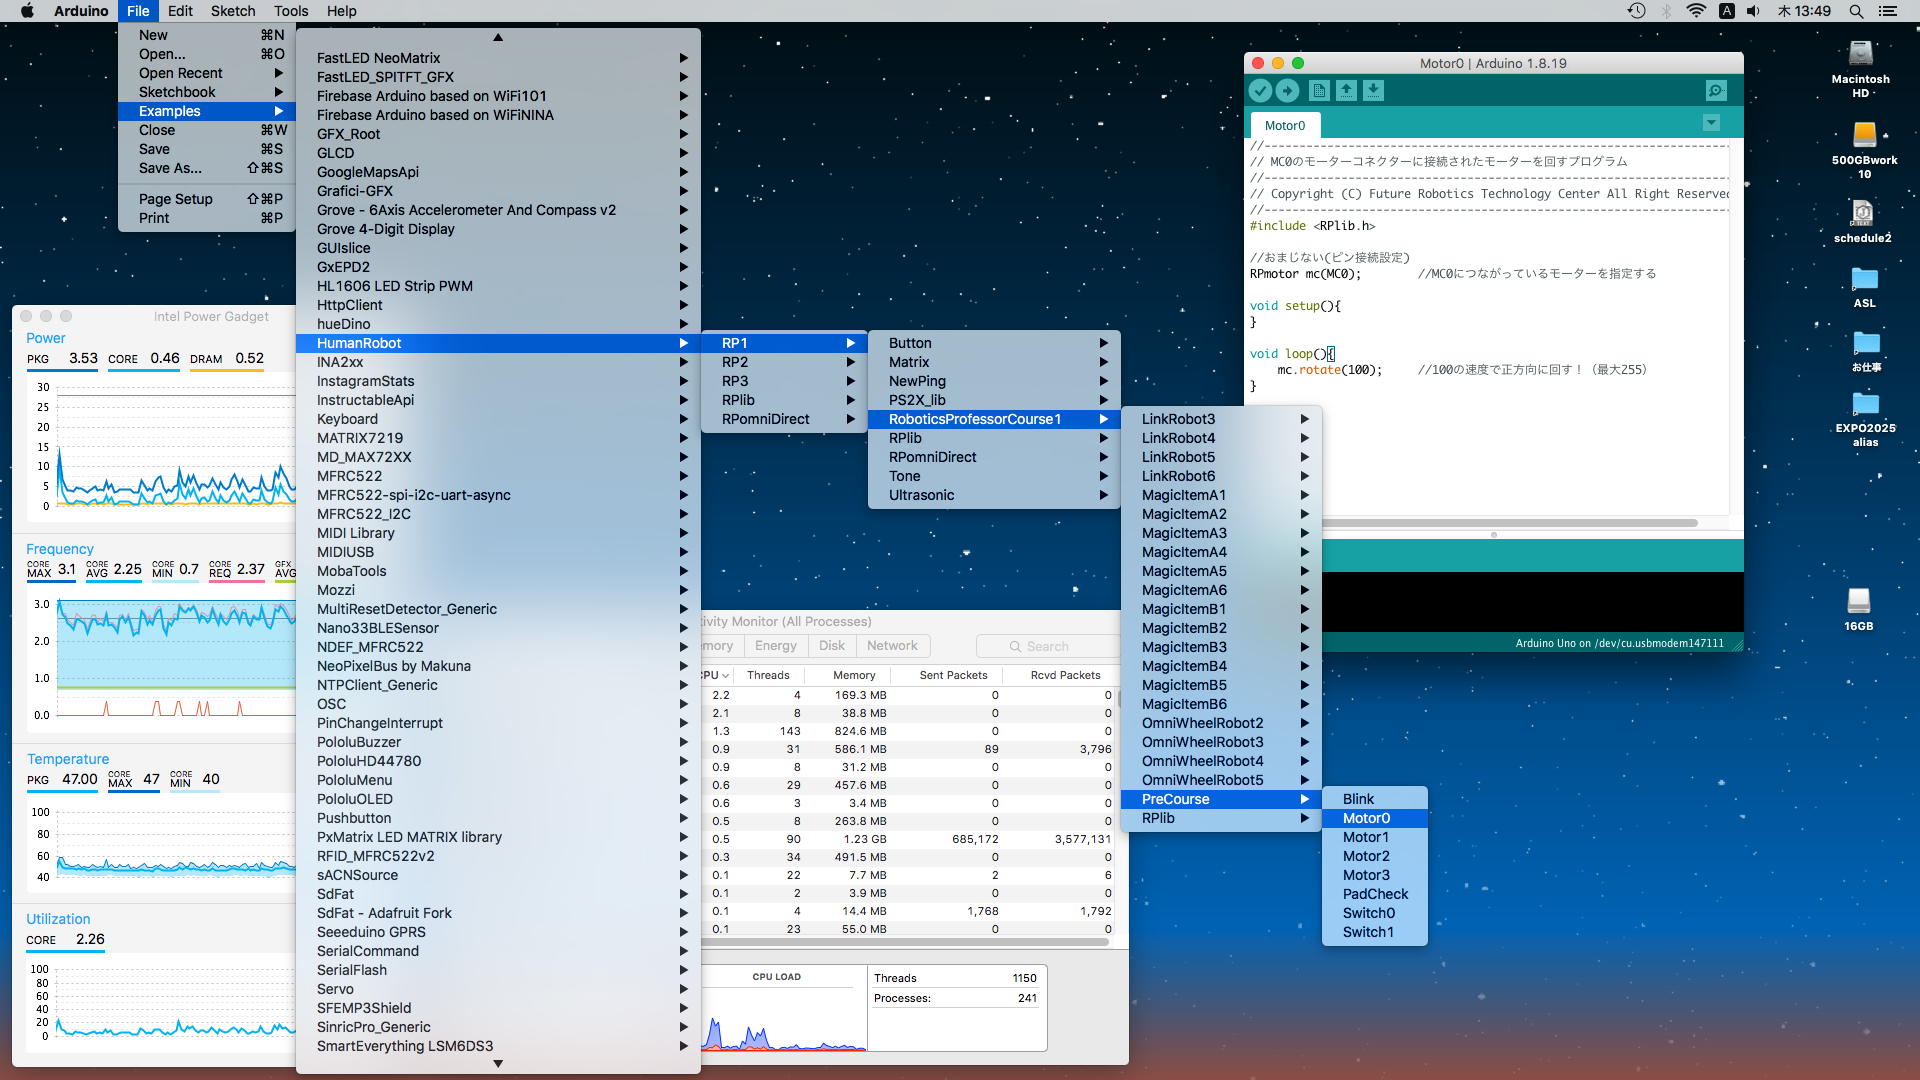Open the Serial Monitor magnifier icon
1920x1080 pixels.
click(x=1716, y=91)
